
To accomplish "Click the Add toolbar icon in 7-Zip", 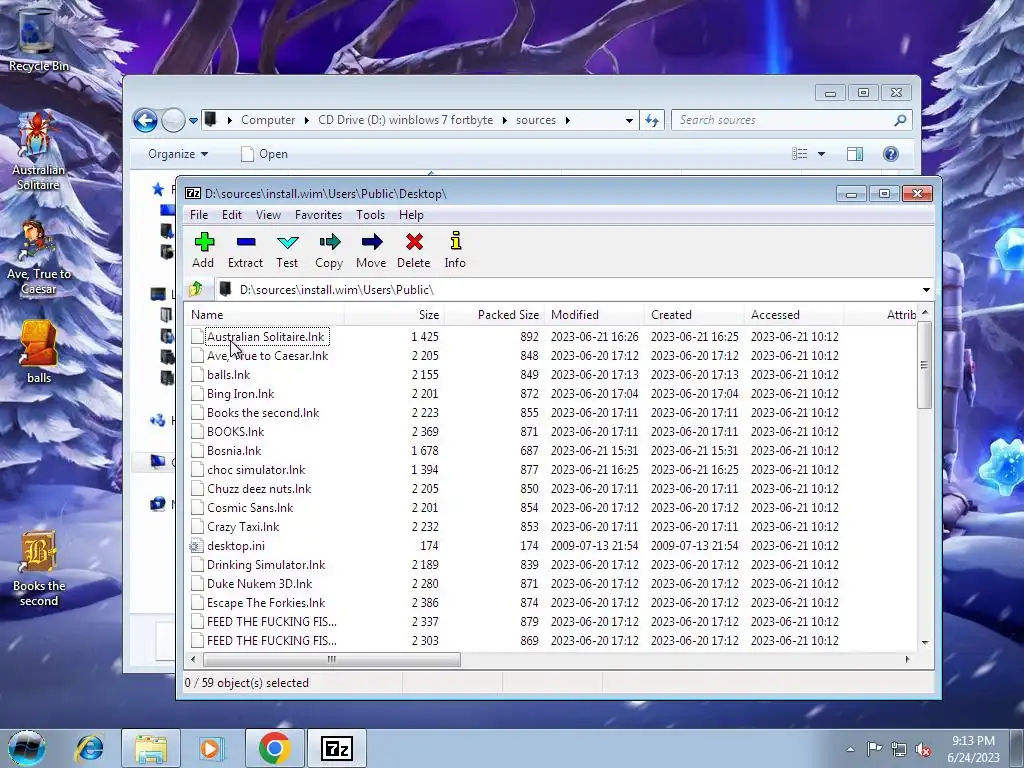I will [203, 250].
